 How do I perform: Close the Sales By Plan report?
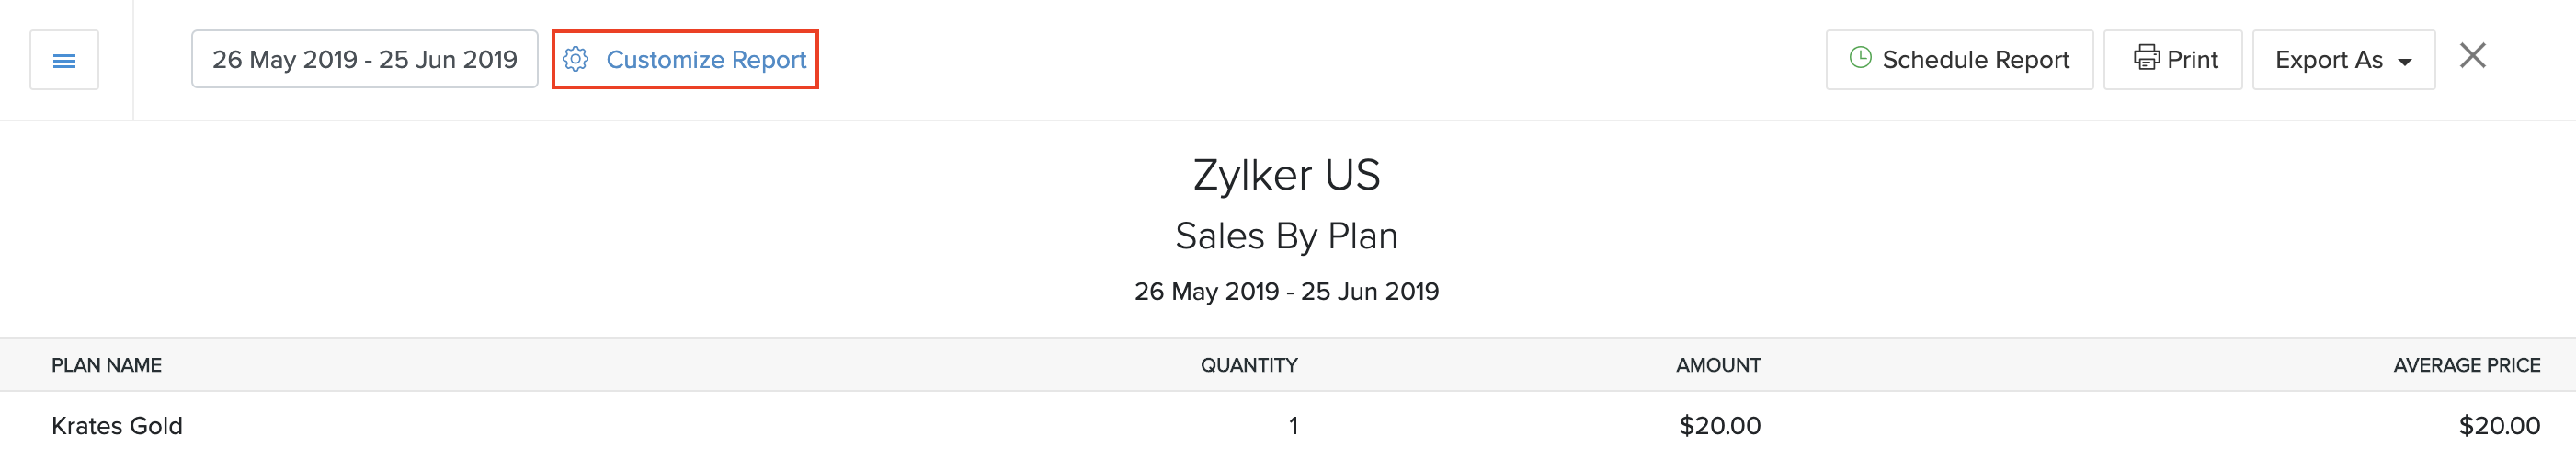click(x=2472, y=57)
